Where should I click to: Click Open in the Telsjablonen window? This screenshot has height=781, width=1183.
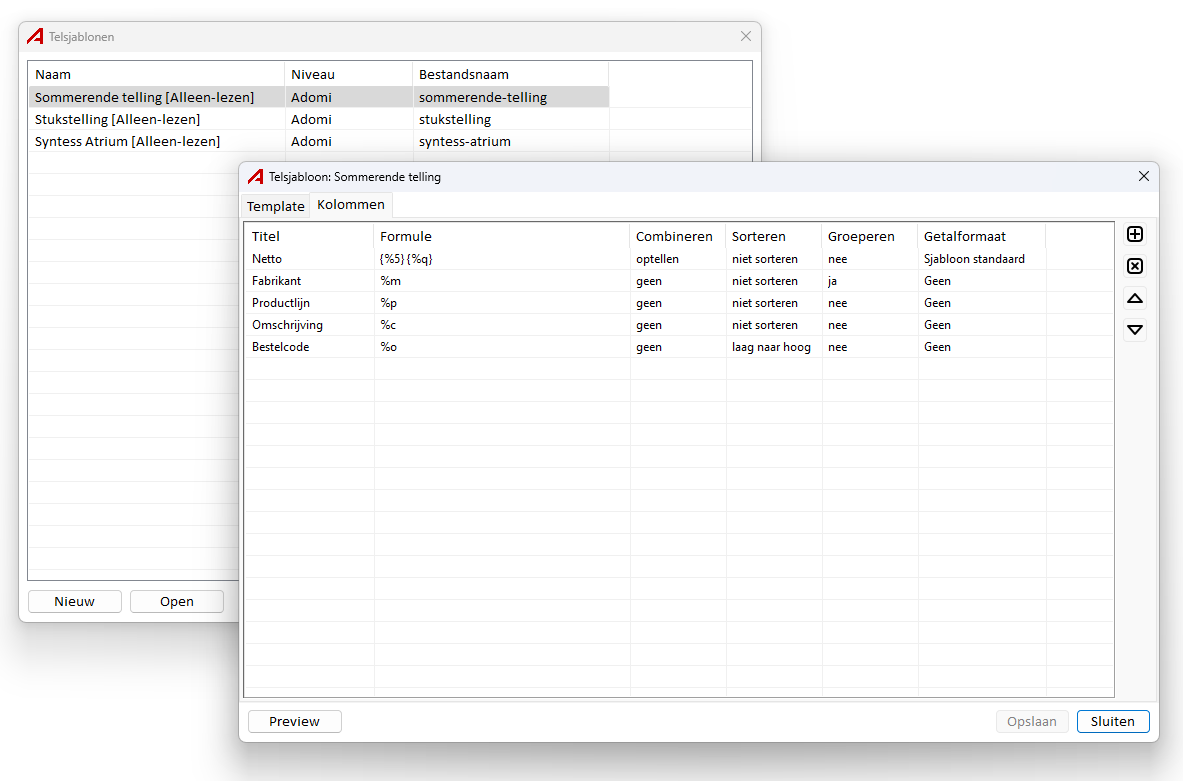[x=177, y=601]
